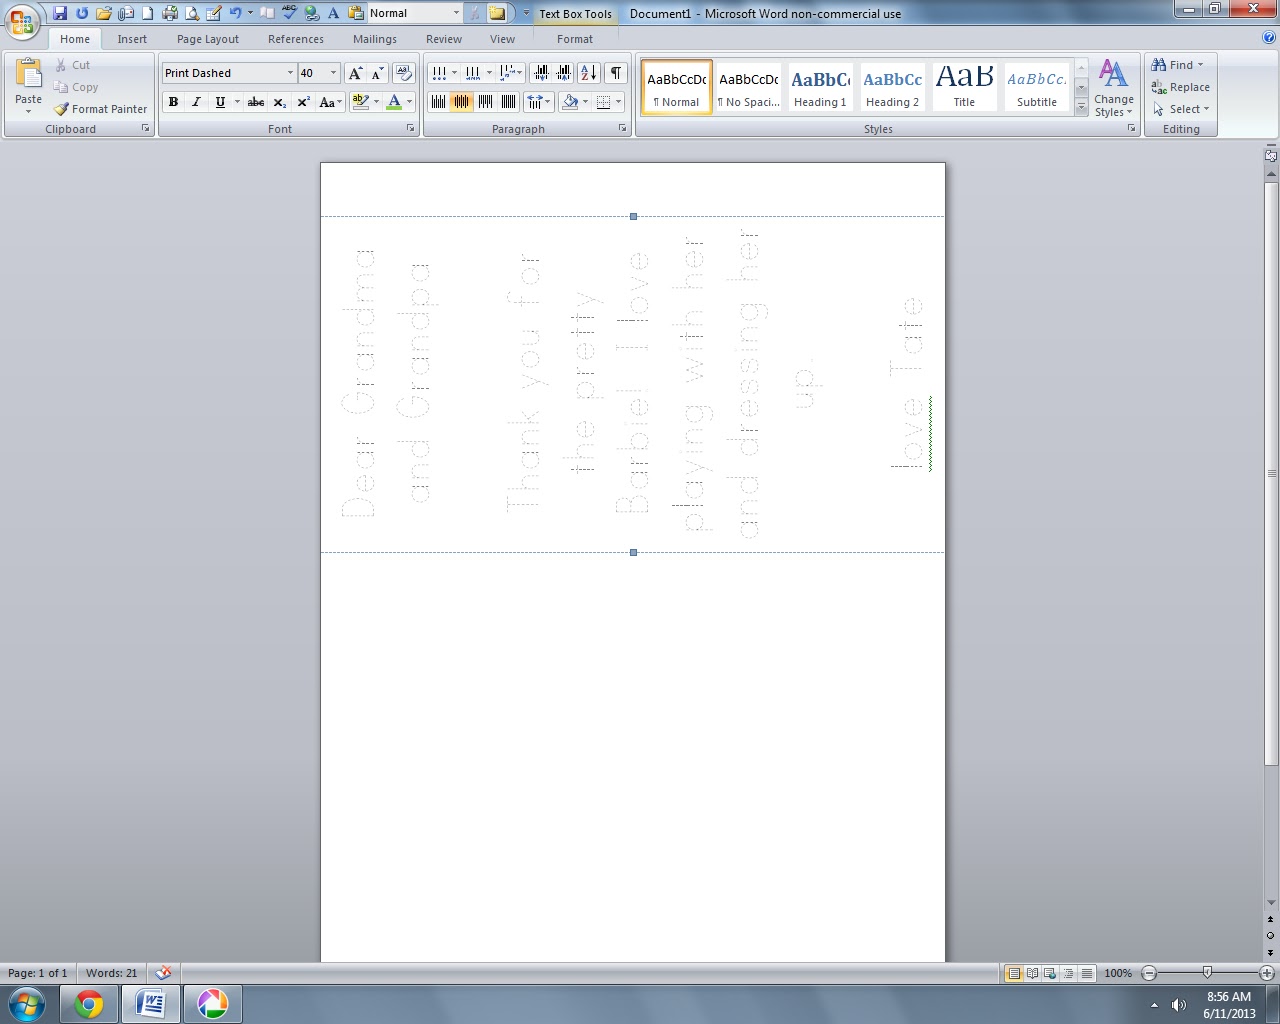Click the Replace button
Image resolution: width=1280 pixels, height=1024 pixels.
(1180, 87)
